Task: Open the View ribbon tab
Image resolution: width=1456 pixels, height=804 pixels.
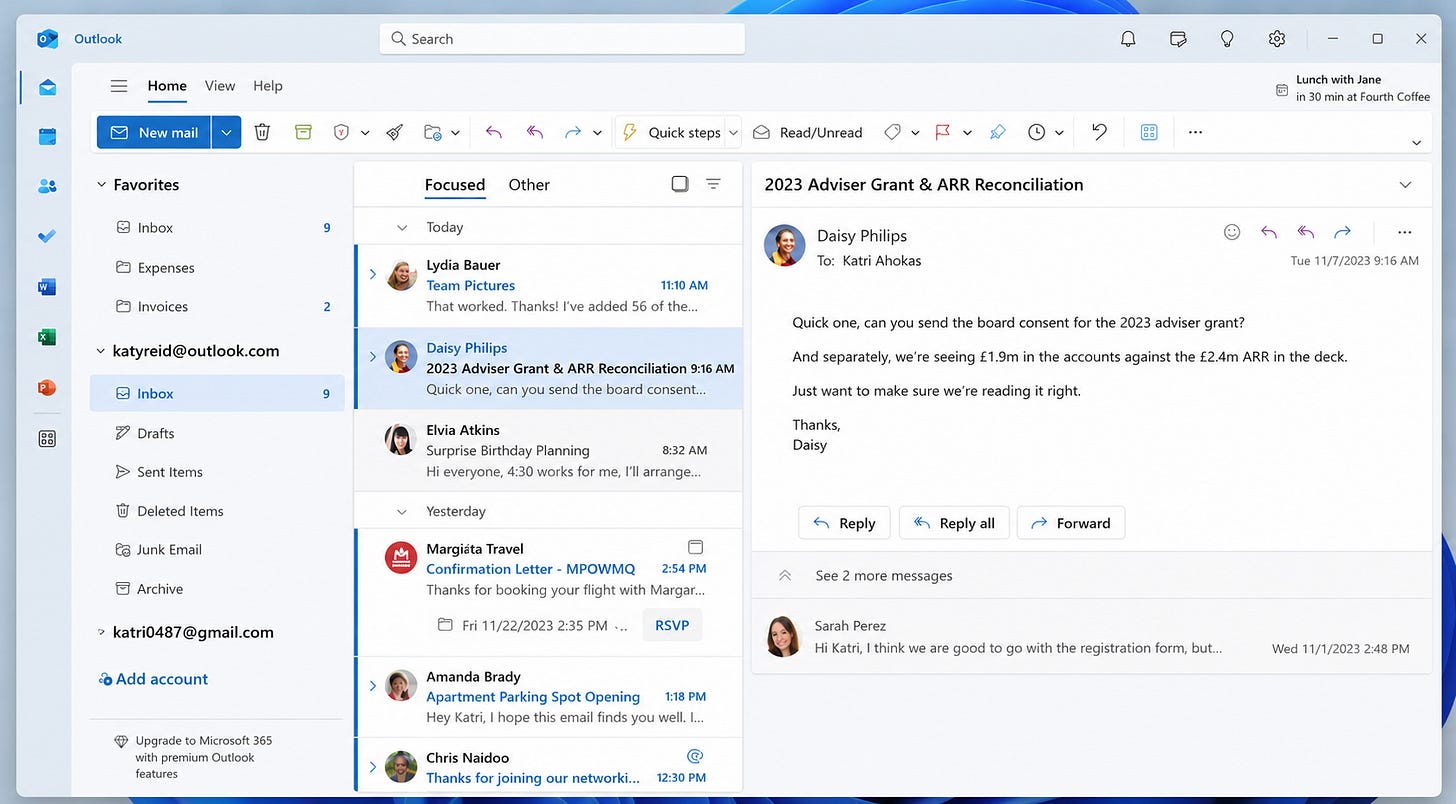Action: (x=220, y=86)
